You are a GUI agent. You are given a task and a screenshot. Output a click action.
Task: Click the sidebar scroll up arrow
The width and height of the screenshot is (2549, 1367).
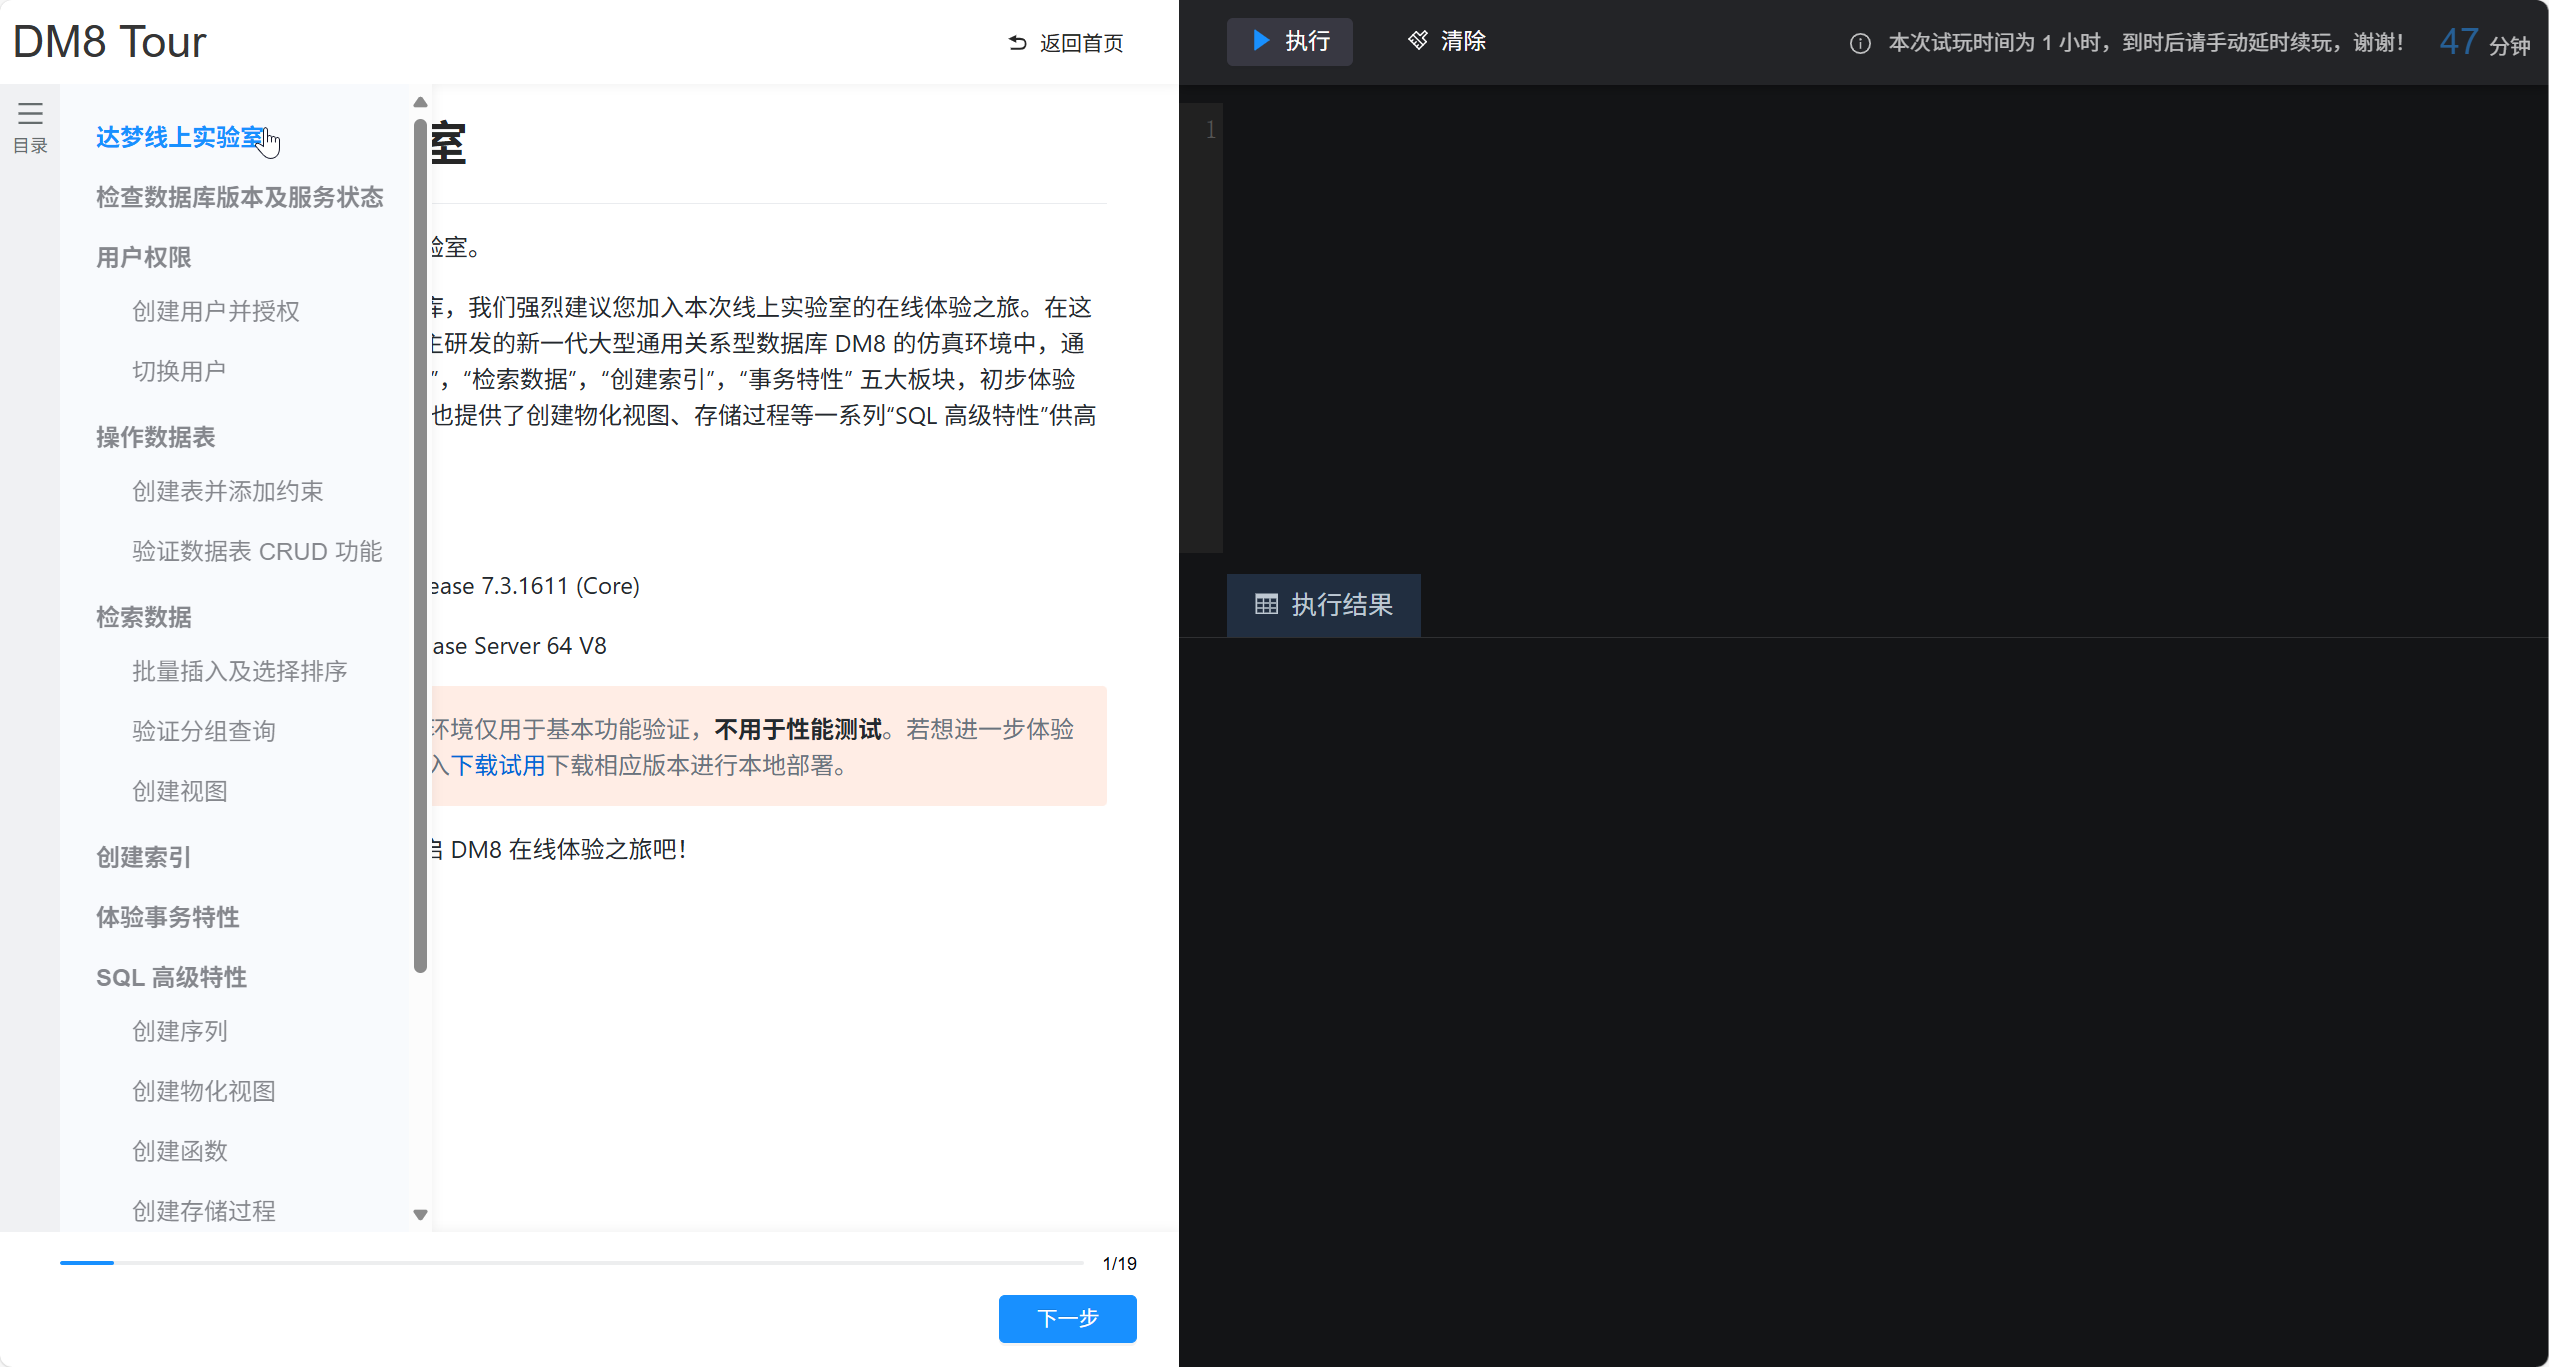[x=420, y=102]
